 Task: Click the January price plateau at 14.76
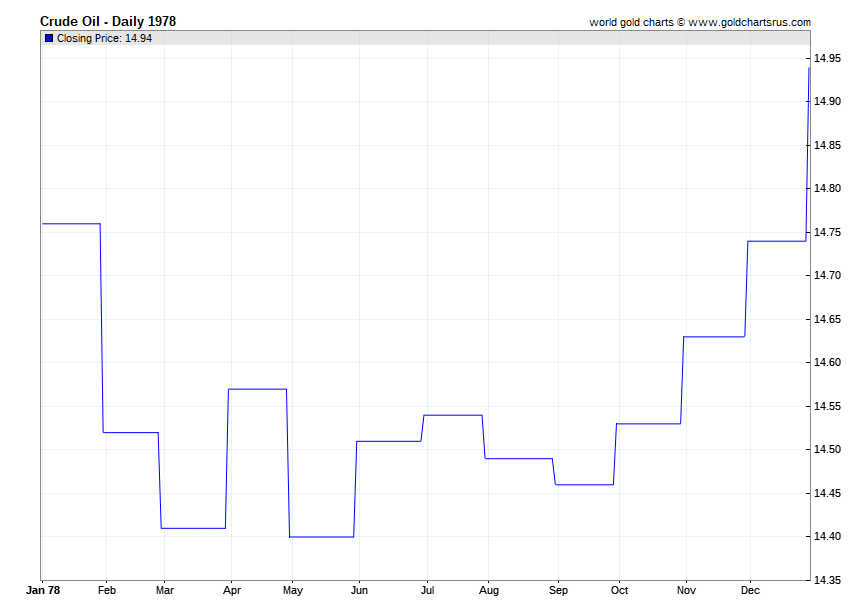click(x=71, y=223)
